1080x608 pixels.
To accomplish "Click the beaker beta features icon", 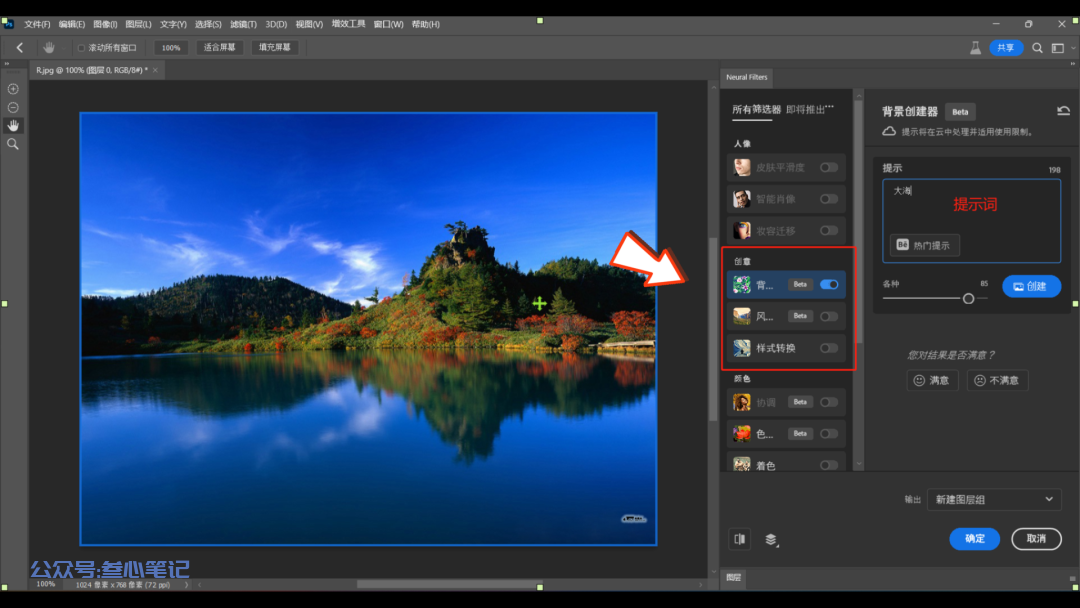I will 975,48.
